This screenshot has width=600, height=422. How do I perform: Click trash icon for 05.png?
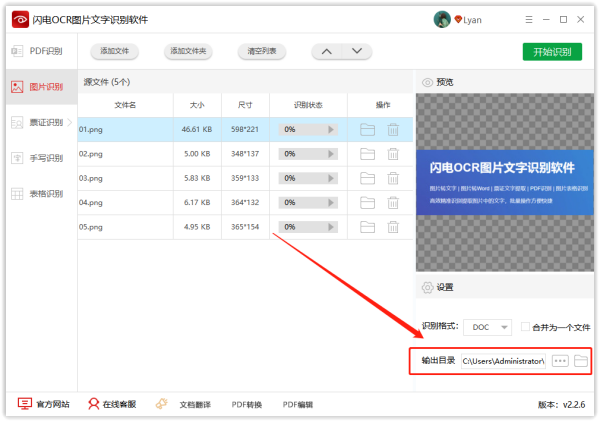[x=393, y=229]
